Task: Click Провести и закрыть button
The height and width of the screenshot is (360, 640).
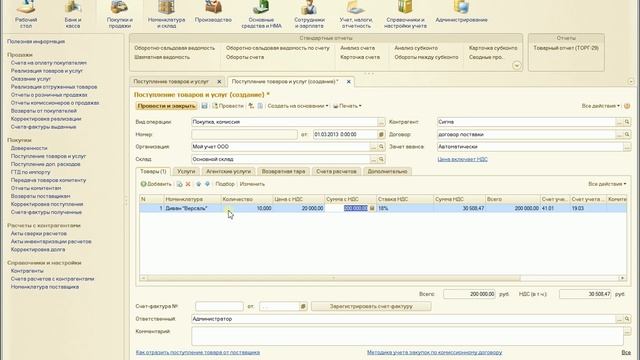Action: point(166,106)
